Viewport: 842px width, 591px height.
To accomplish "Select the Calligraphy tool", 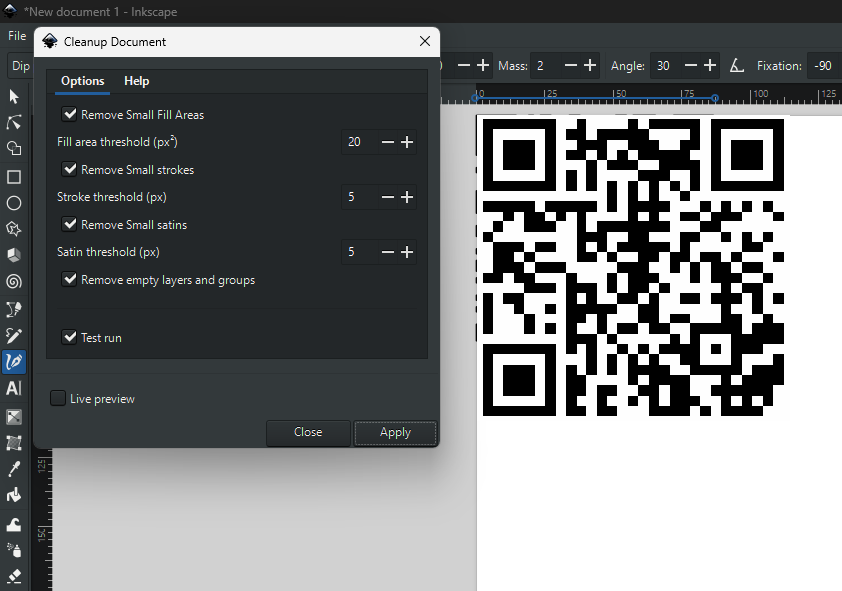I will (14, 362).
